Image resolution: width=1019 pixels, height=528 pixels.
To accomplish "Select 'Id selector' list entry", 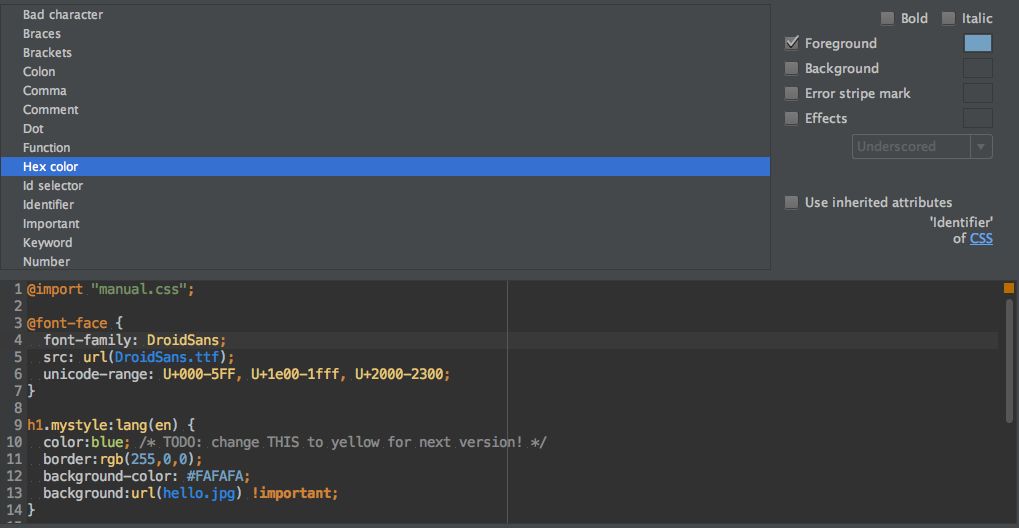I will tap(385, 185).
